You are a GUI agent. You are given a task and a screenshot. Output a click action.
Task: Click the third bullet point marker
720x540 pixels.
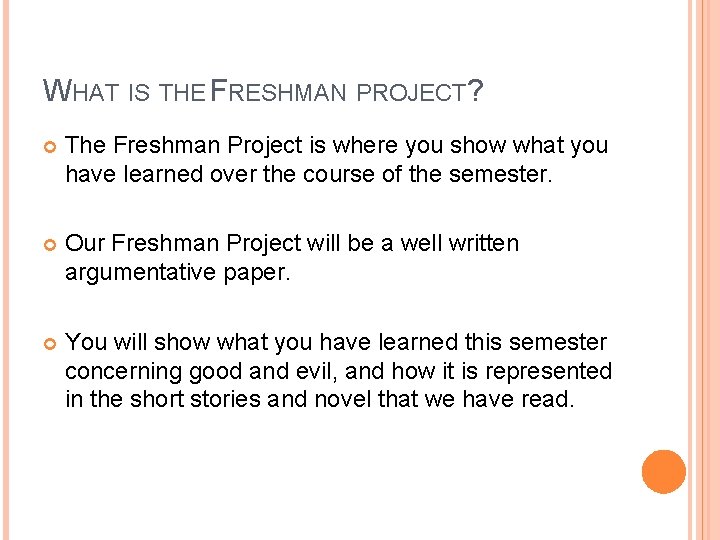(x=49, y=343)
